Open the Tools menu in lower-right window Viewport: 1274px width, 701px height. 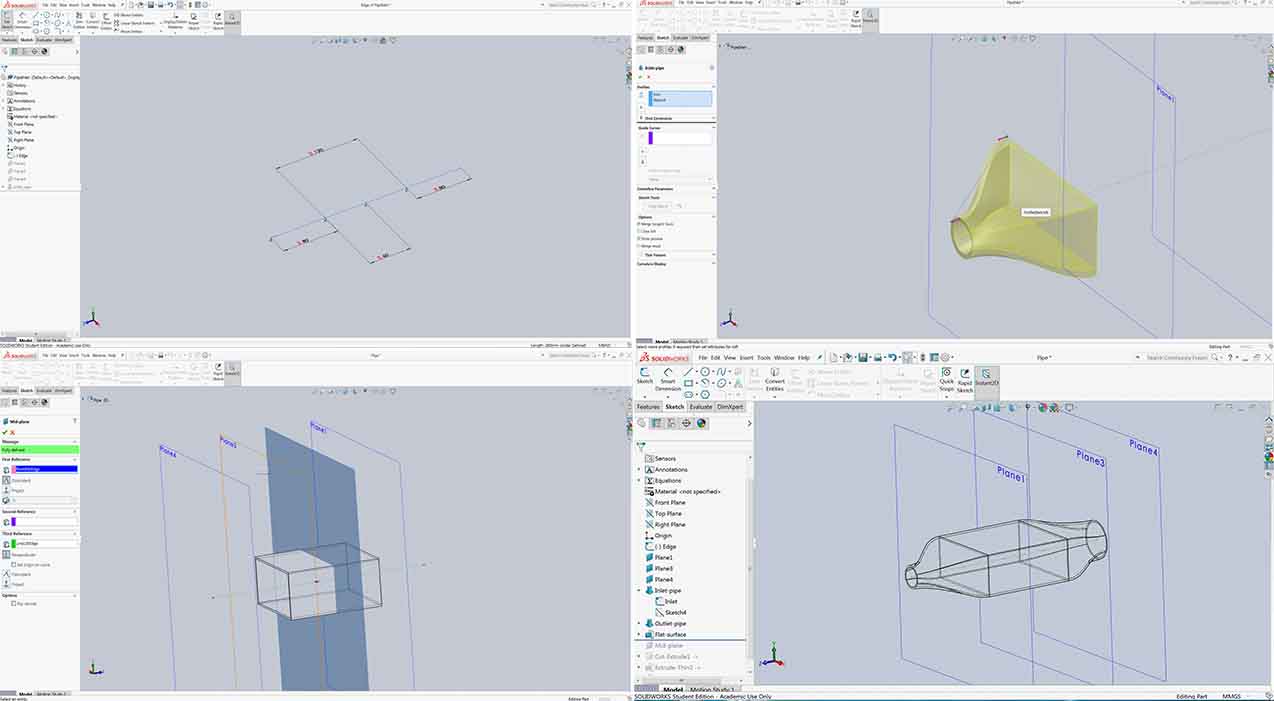click(764, 358)
